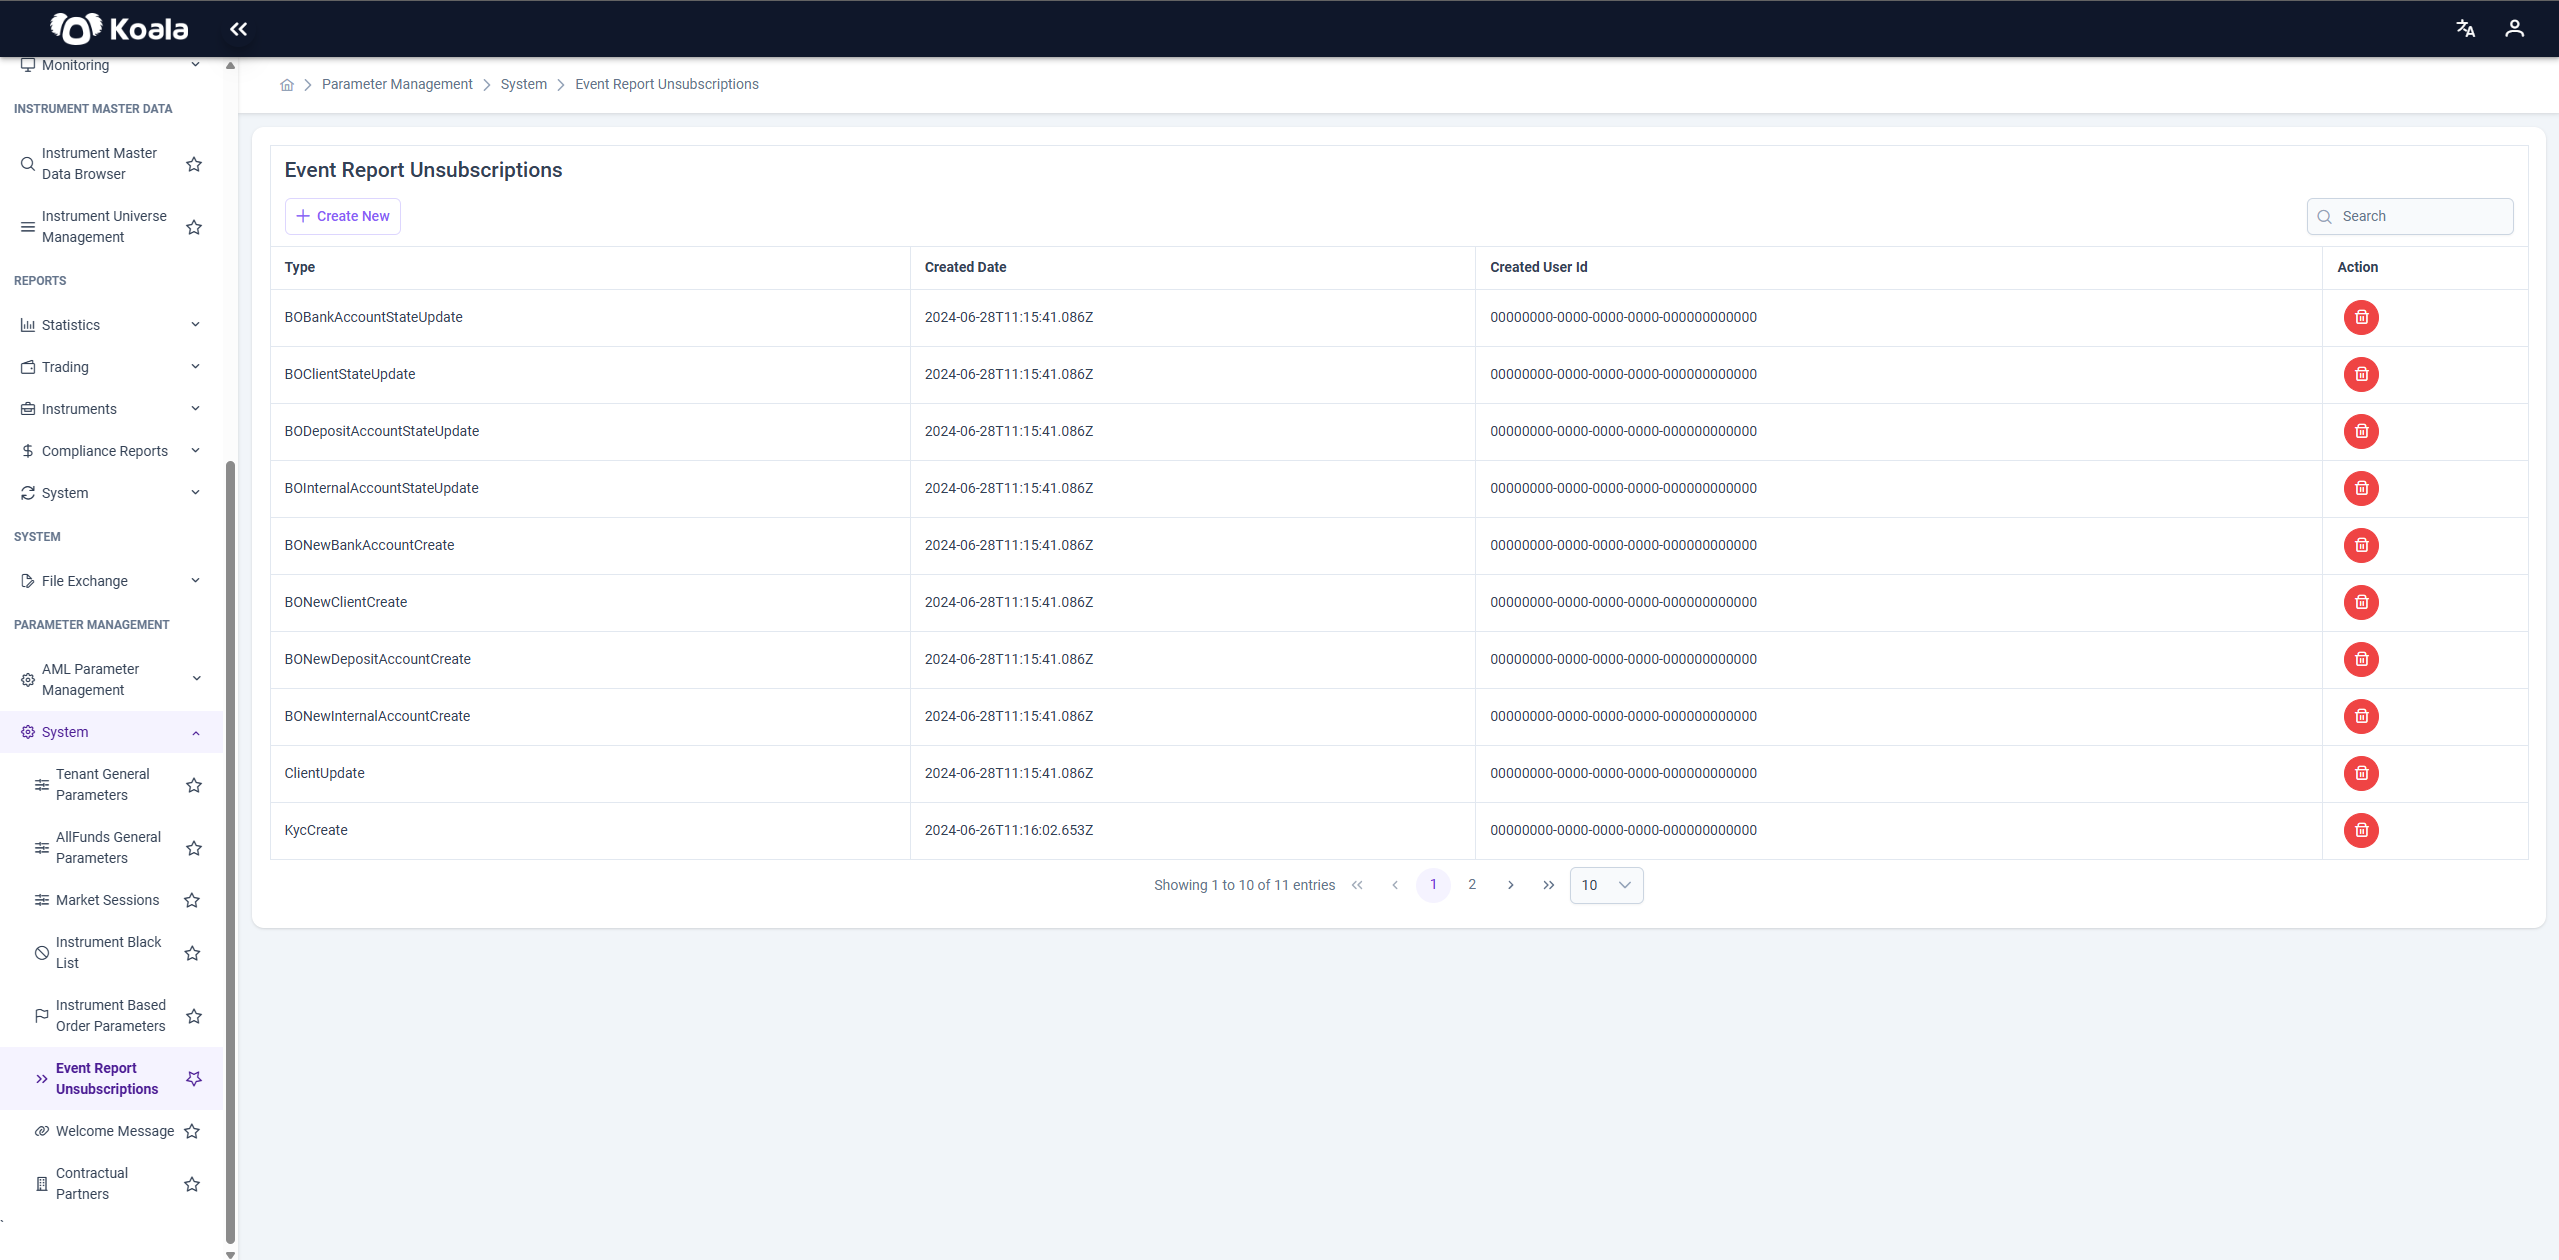Toggle Event Report Unsubscriptions favorite star
The image size is (2559, 1260).
tap(194, 1079)
